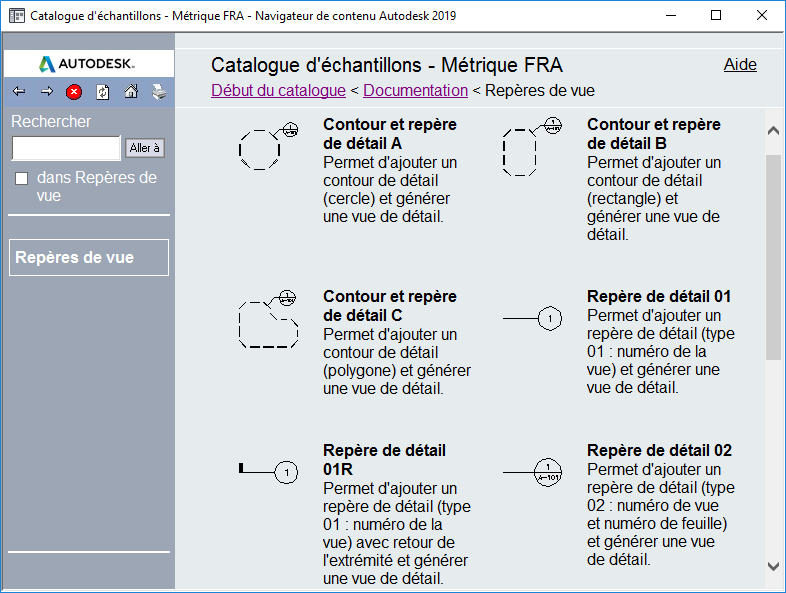Open the Documentation breadcrumb link
The height and width of the screenshot is (593, 786).
pos(415,91)
